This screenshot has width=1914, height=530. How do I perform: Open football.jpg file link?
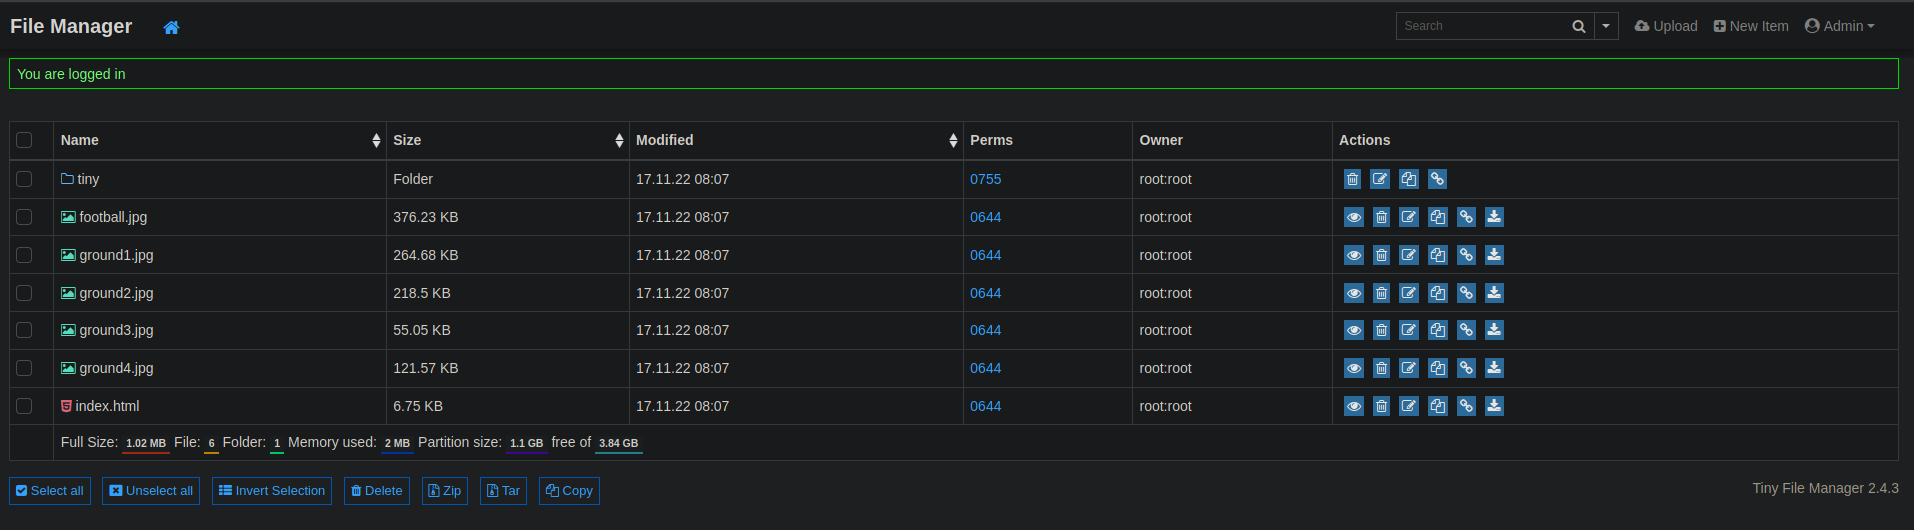tap(104, 217)
